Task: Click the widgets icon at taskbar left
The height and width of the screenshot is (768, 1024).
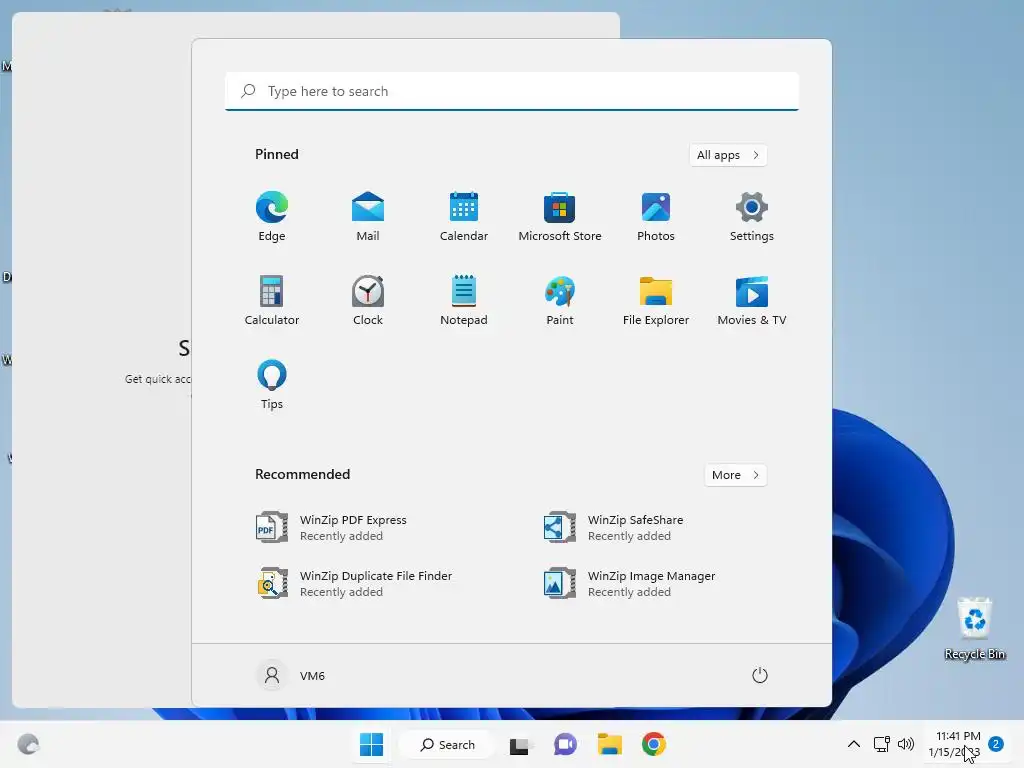Action: point(28,744)
